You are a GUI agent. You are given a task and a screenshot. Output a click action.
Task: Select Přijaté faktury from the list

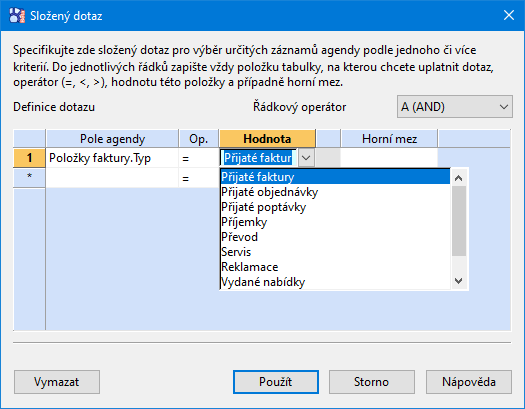tap(335, 177)
